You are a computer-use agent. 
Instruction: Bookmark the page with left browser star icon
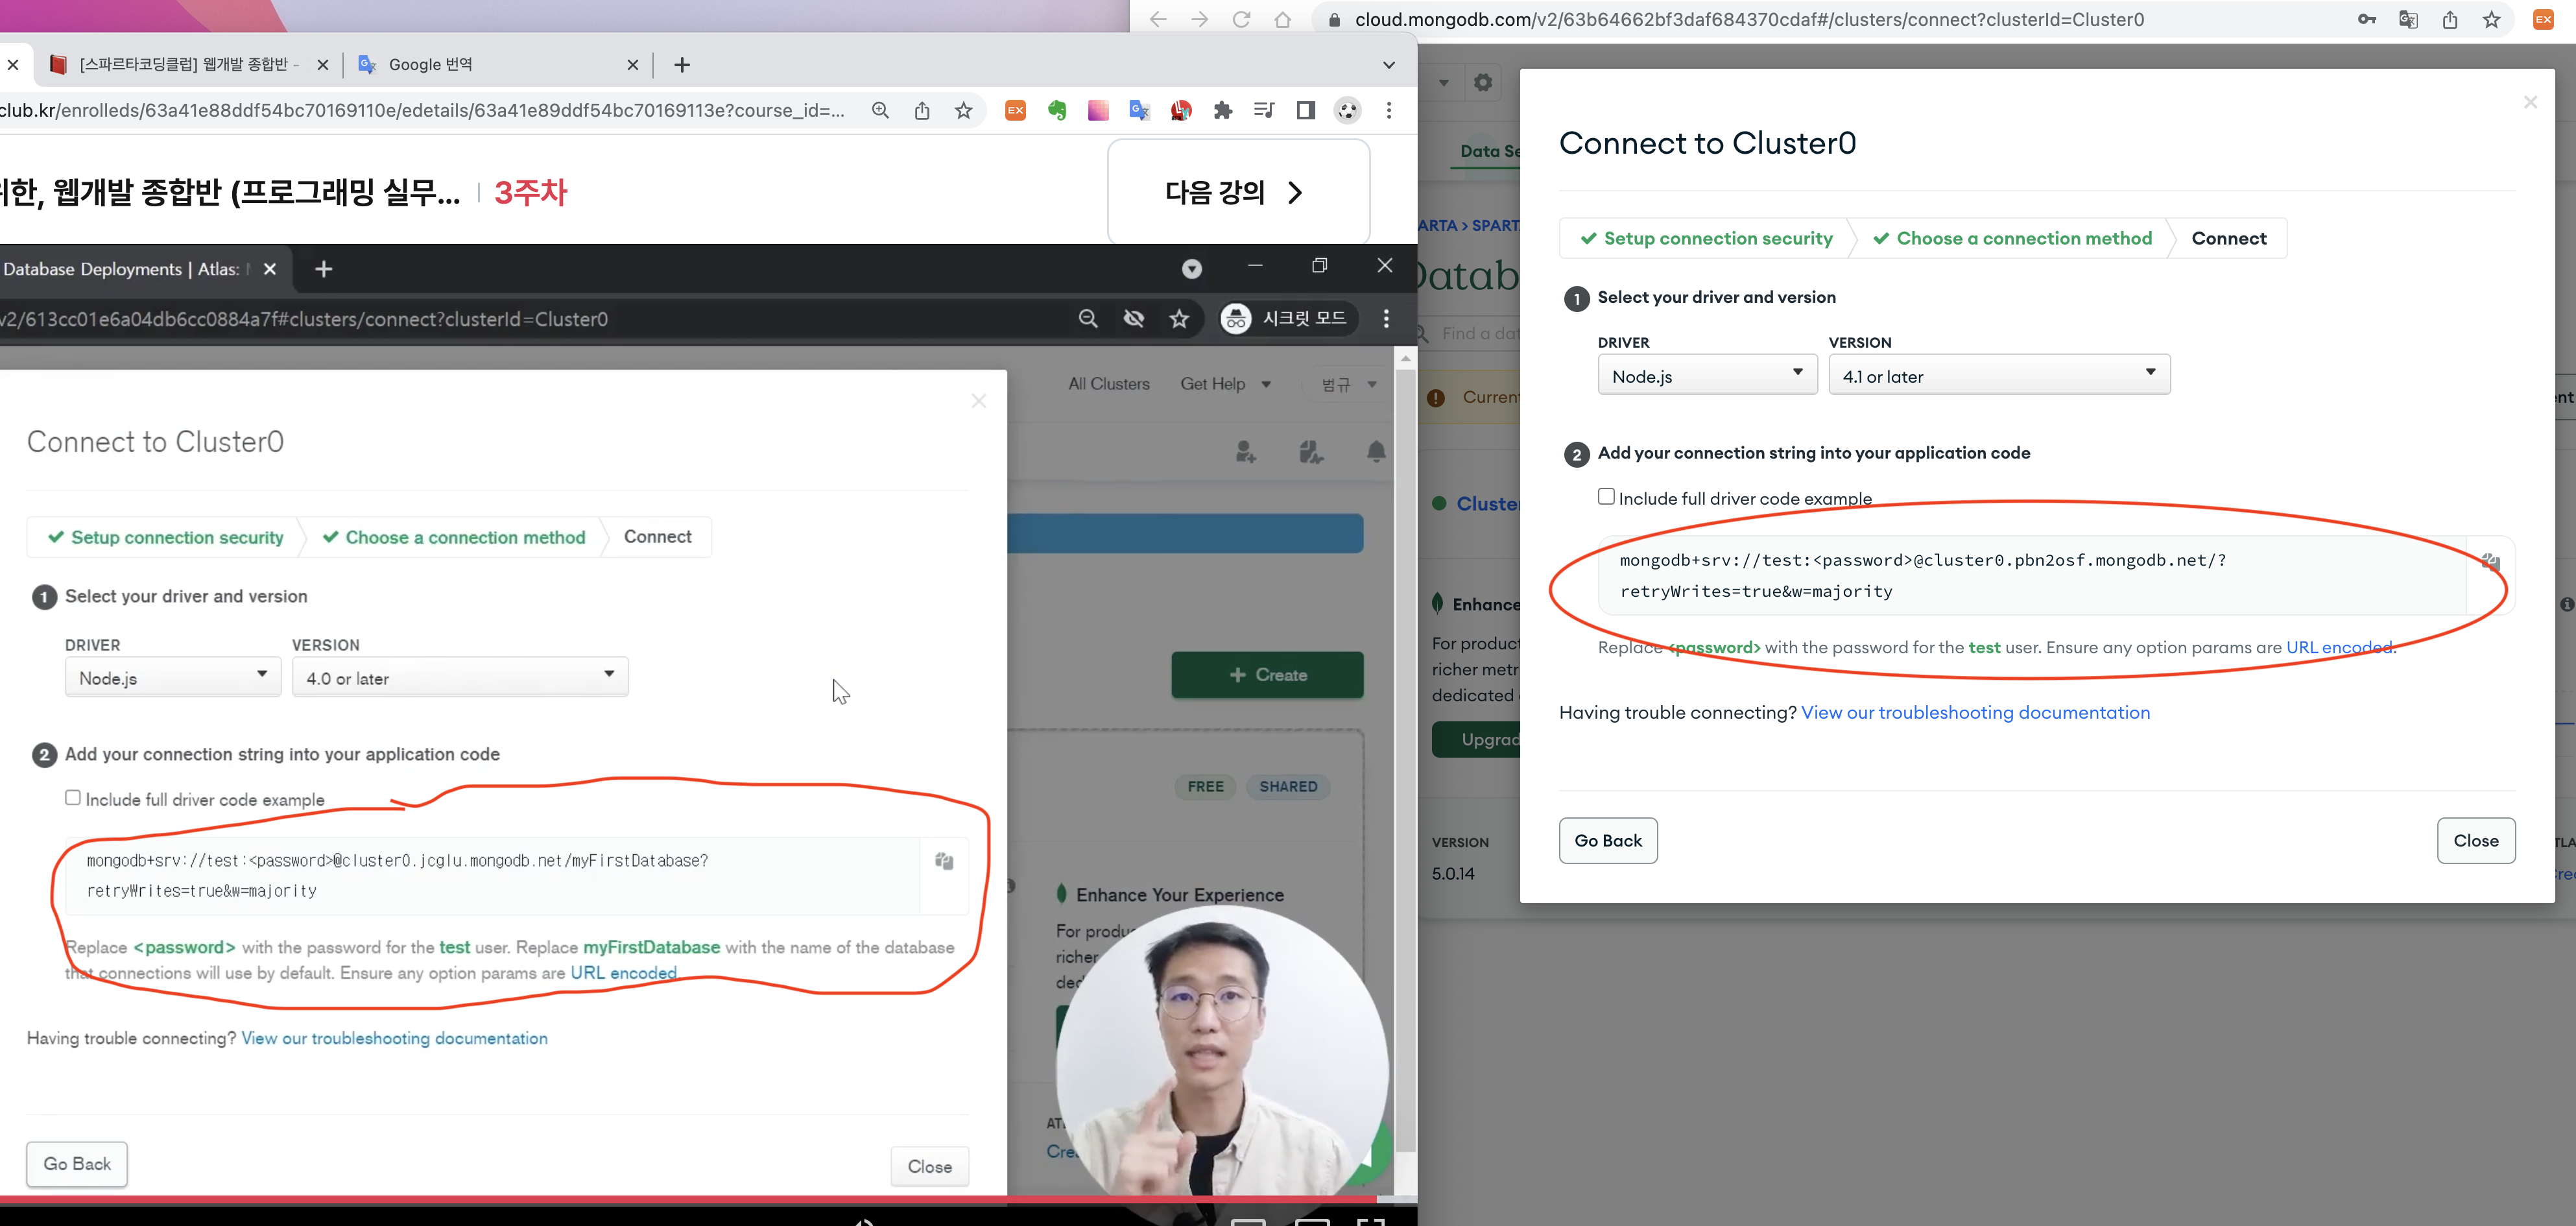point(963,110)
